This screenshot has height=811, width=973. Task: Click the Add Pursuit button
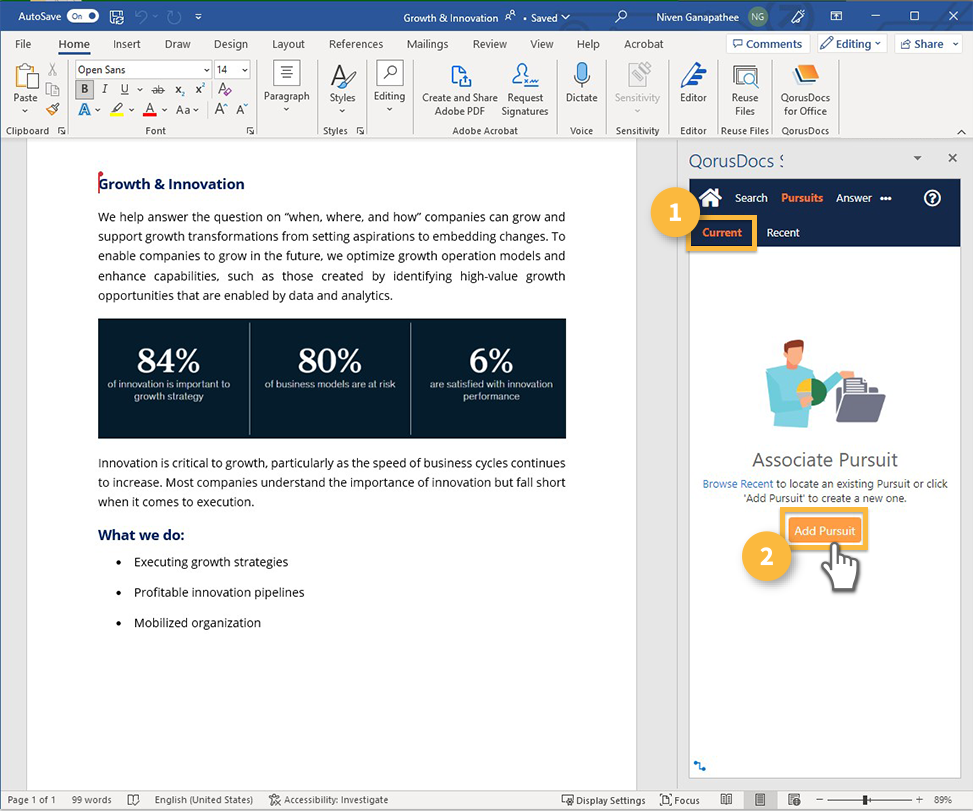pyautogui.click(x=824, y=531)
